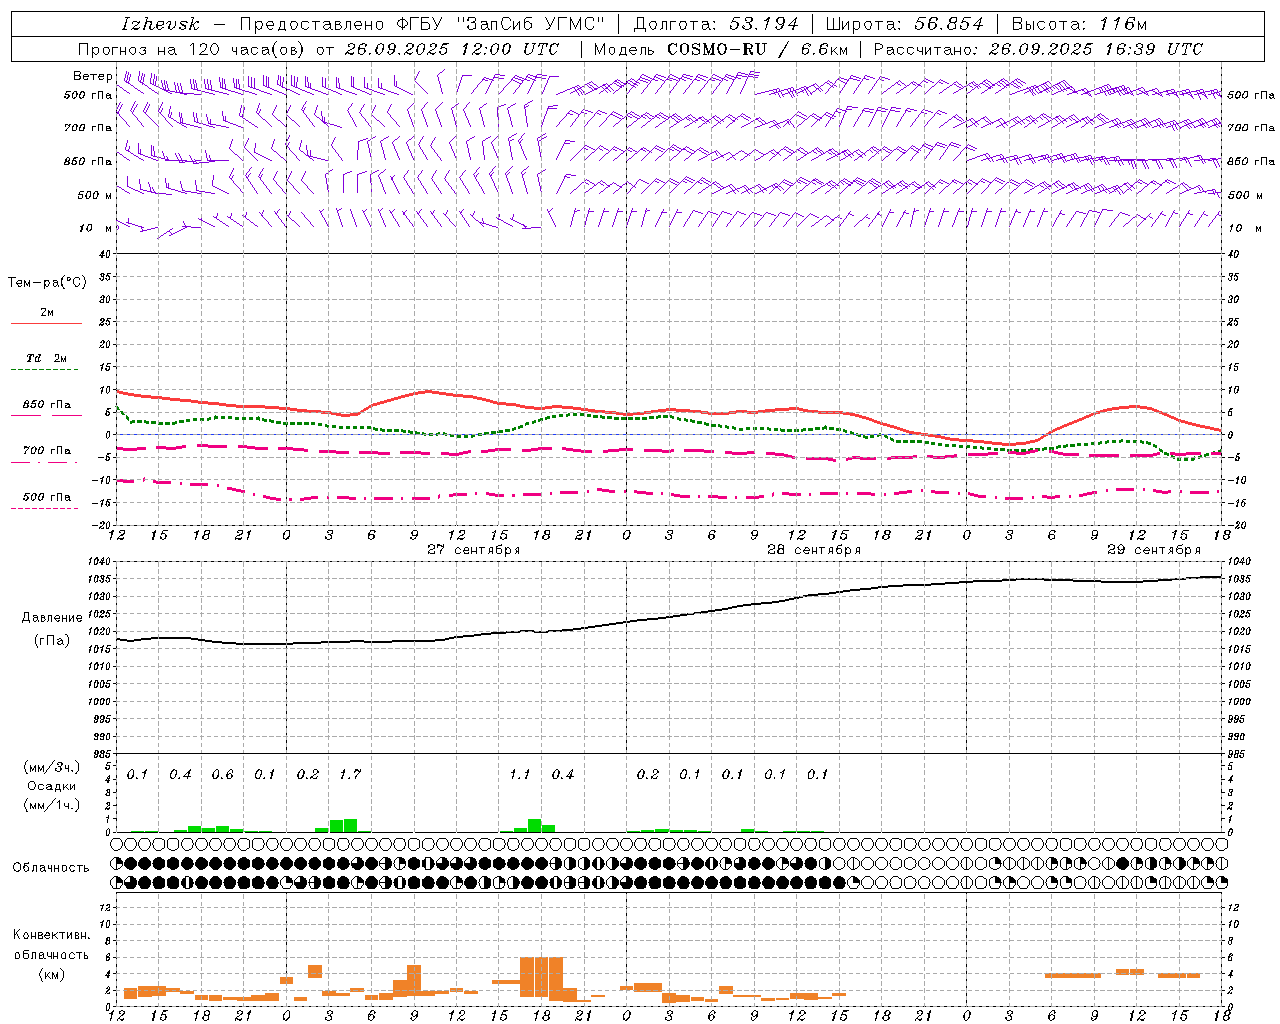Click the '(мм/3ч.)' precipitation unit label
Image resolution: width=1280 pixels, height=1024 pixels.
point(52,768)
